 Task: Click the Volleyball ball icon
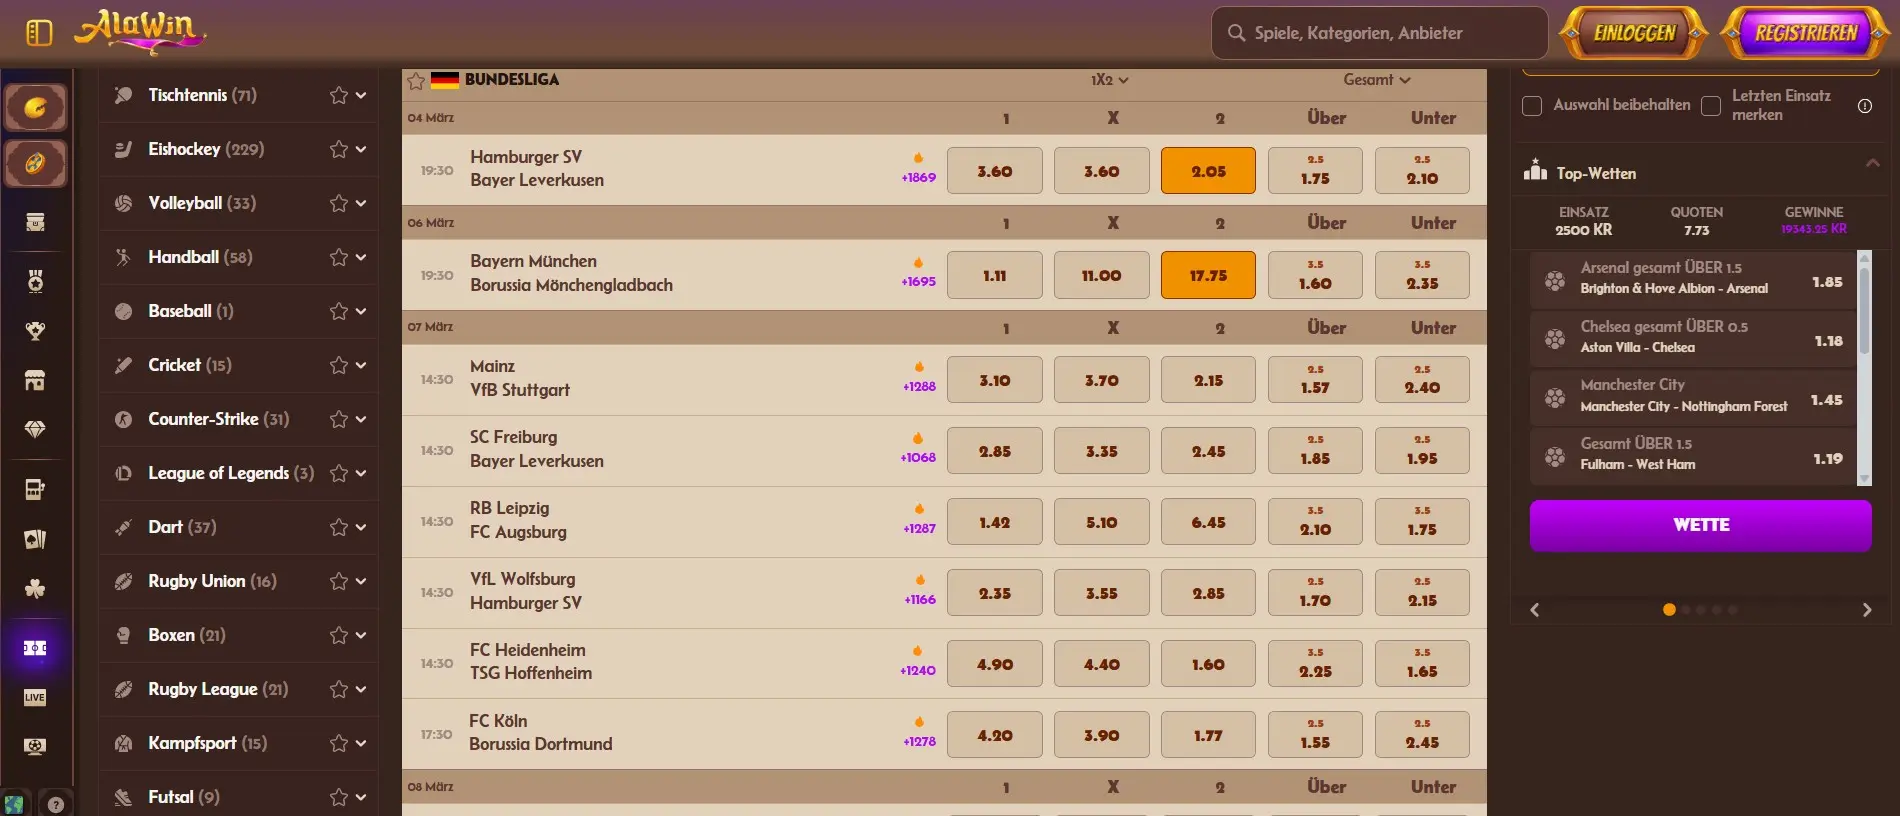[x=123, y=203]
